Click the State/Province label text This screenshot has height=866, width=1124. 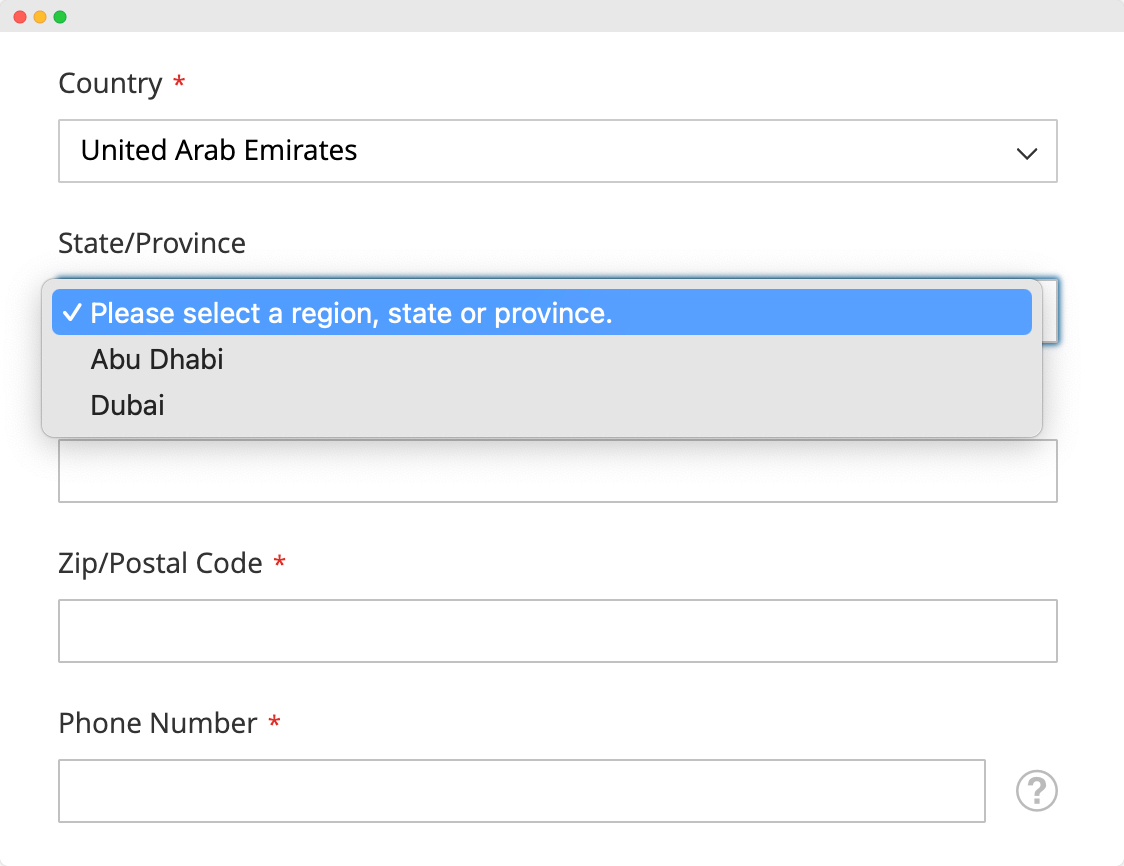[152, 243]
